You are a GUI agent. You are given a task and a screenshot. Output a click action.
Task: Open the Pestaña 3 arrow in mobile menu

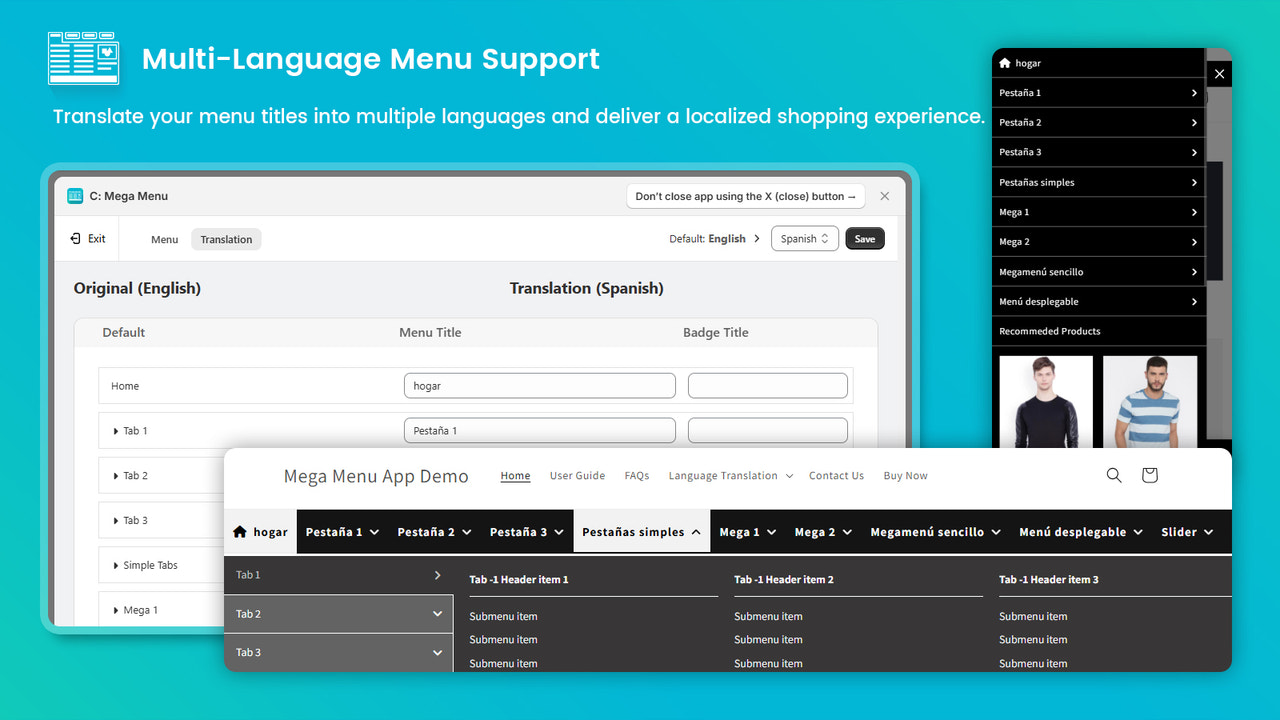click(x=1194, y=153)
